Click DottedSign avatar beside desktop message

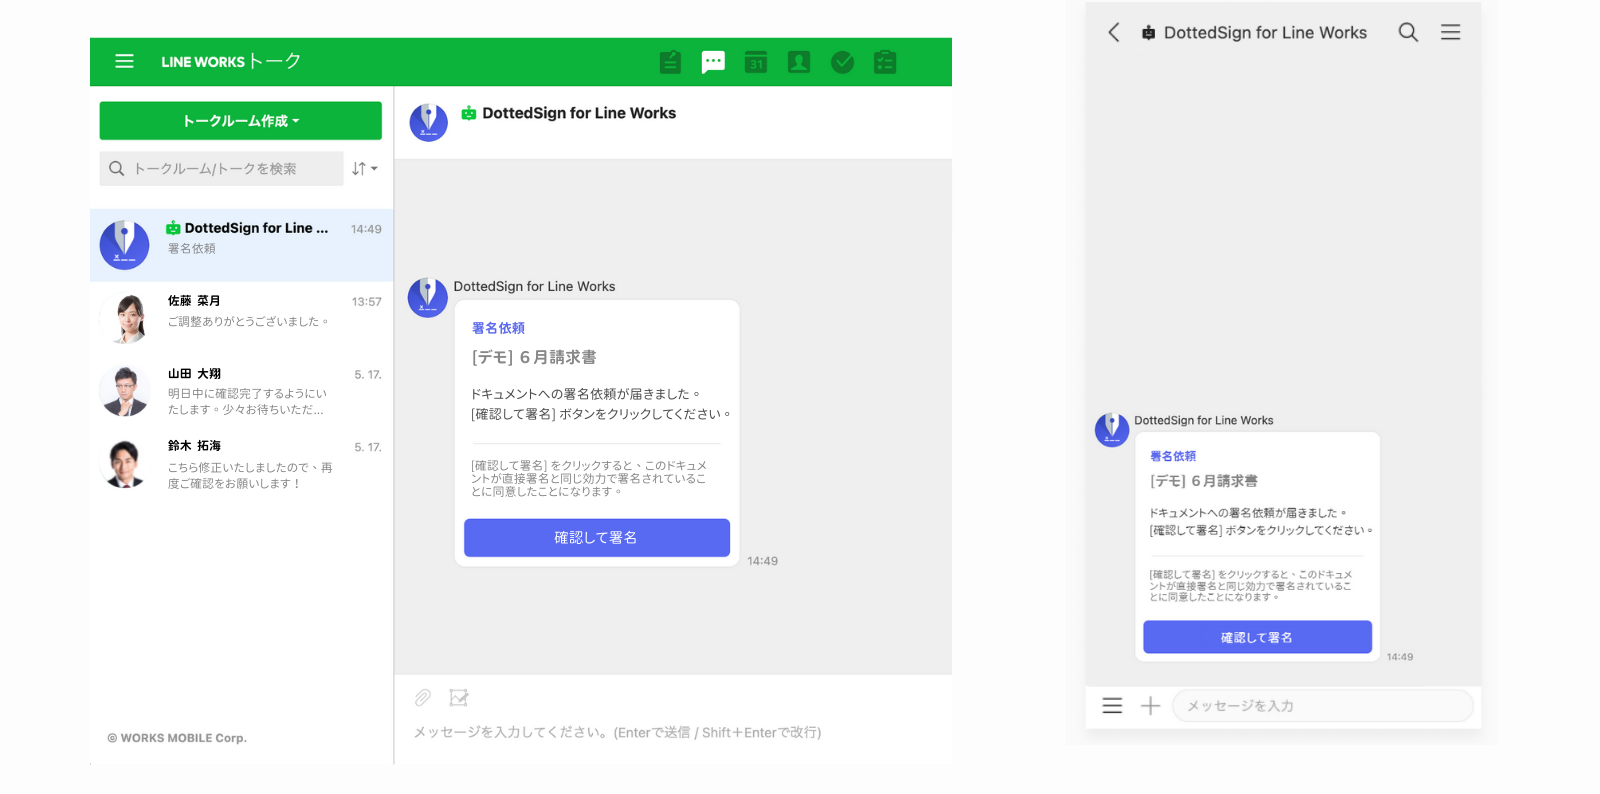pos(428,298)
